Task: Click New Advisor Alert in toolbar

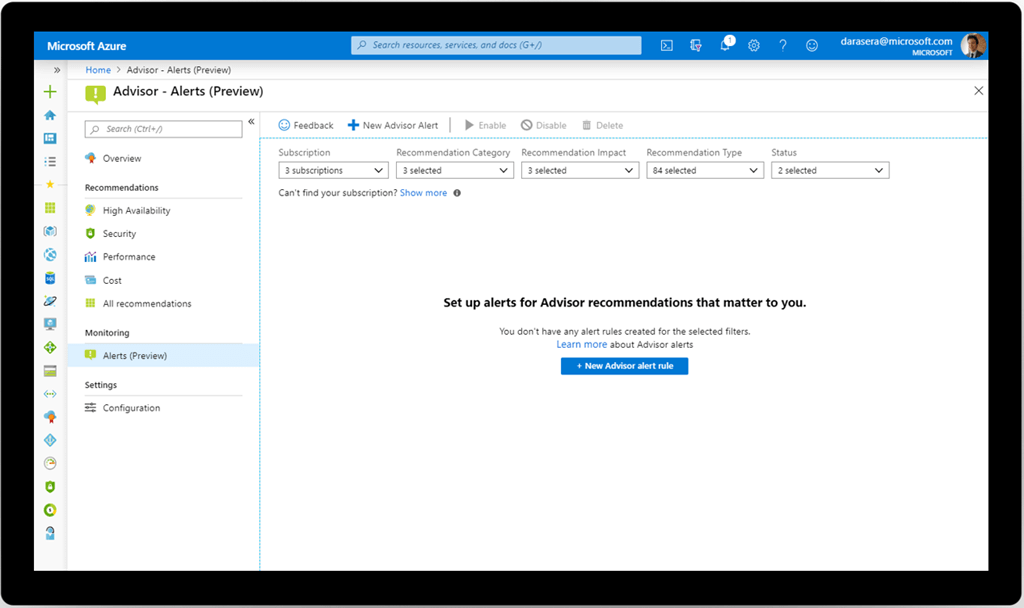Action: click(392, 125)
